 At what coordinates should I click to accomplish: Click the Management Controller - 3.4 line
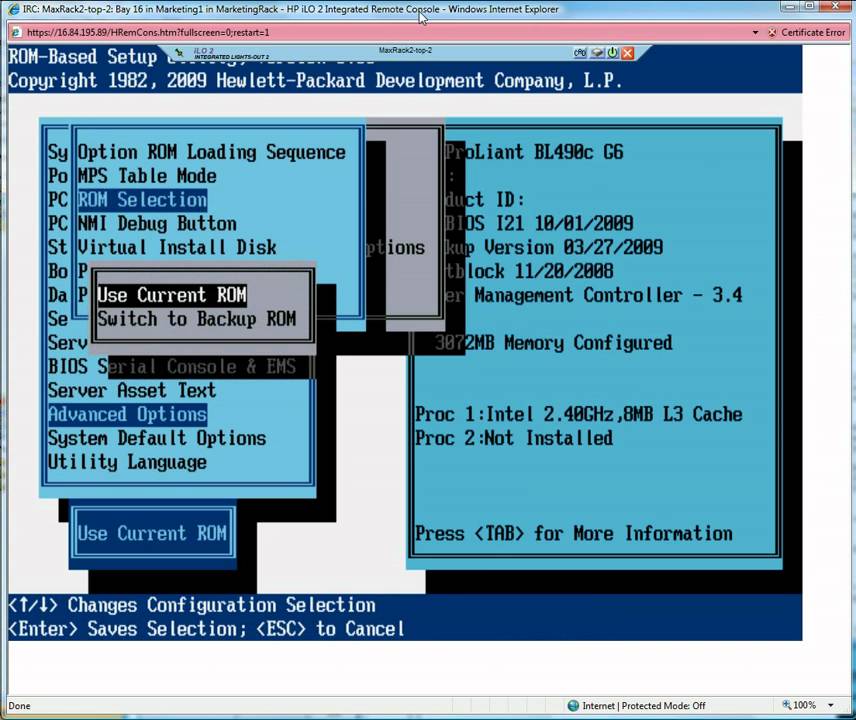point(608,295)
